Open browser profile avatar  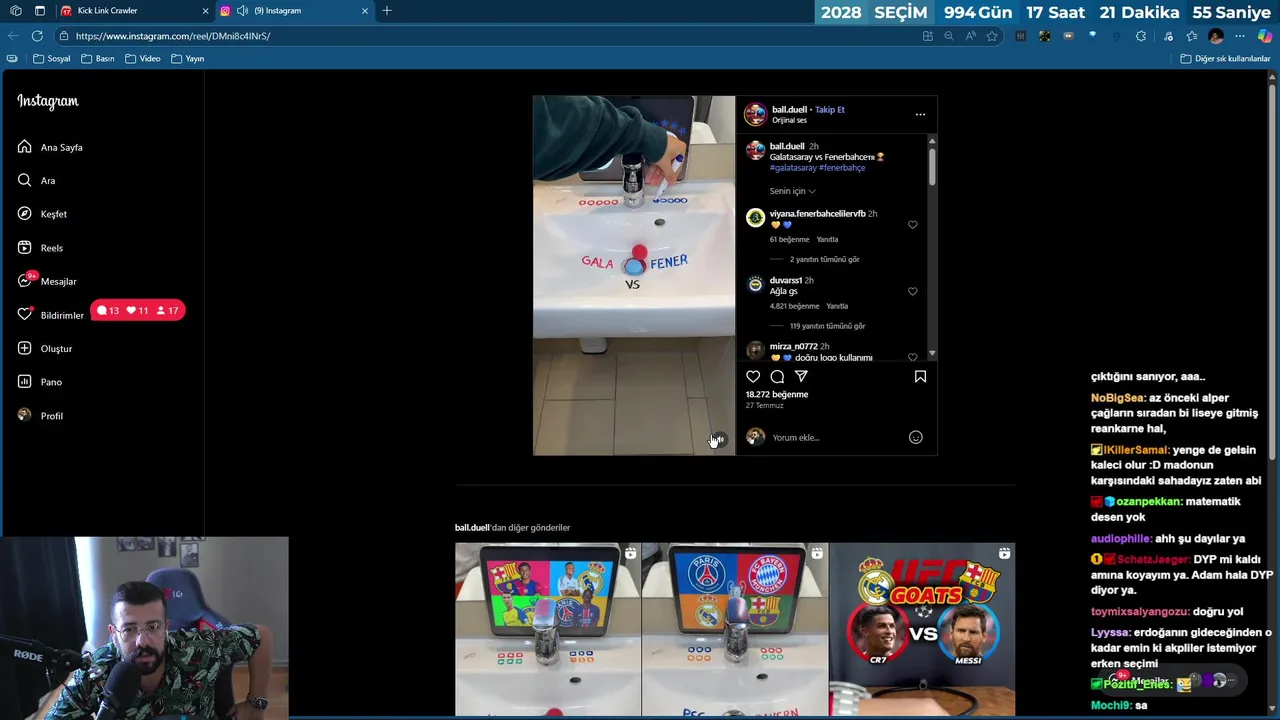1216,36
